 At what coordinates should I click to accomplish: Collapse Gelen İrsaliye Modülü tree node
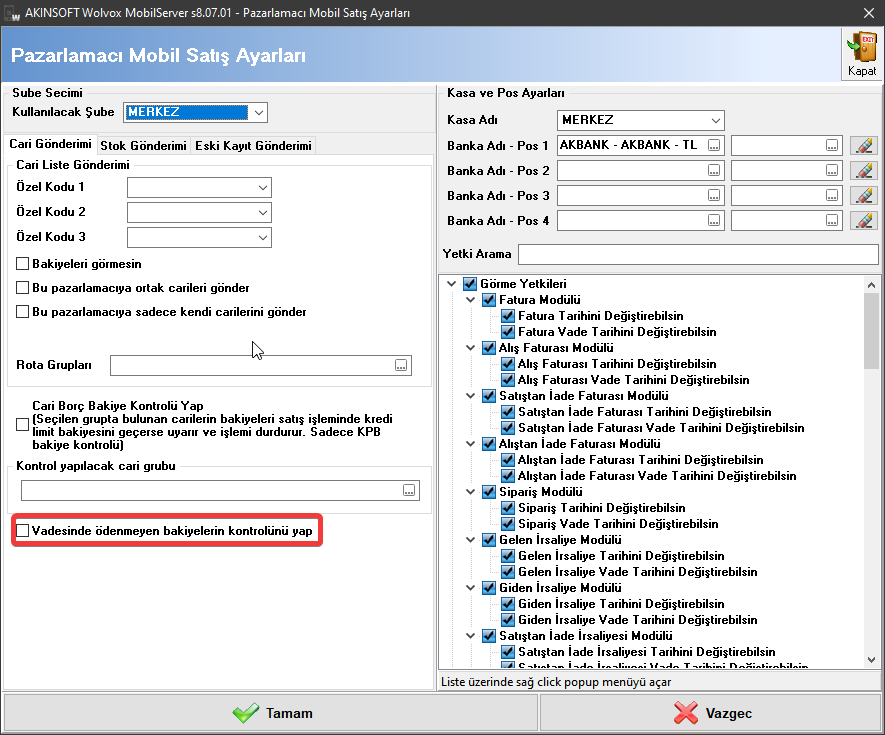471,540
